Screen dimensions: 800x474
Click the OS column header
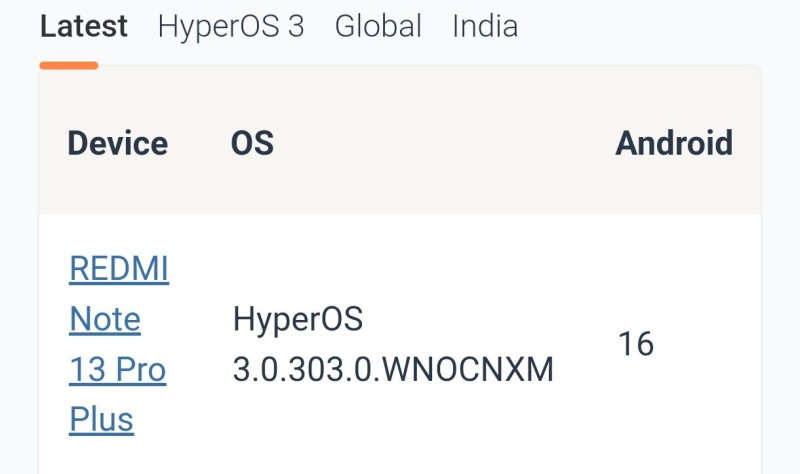point(252,143)
